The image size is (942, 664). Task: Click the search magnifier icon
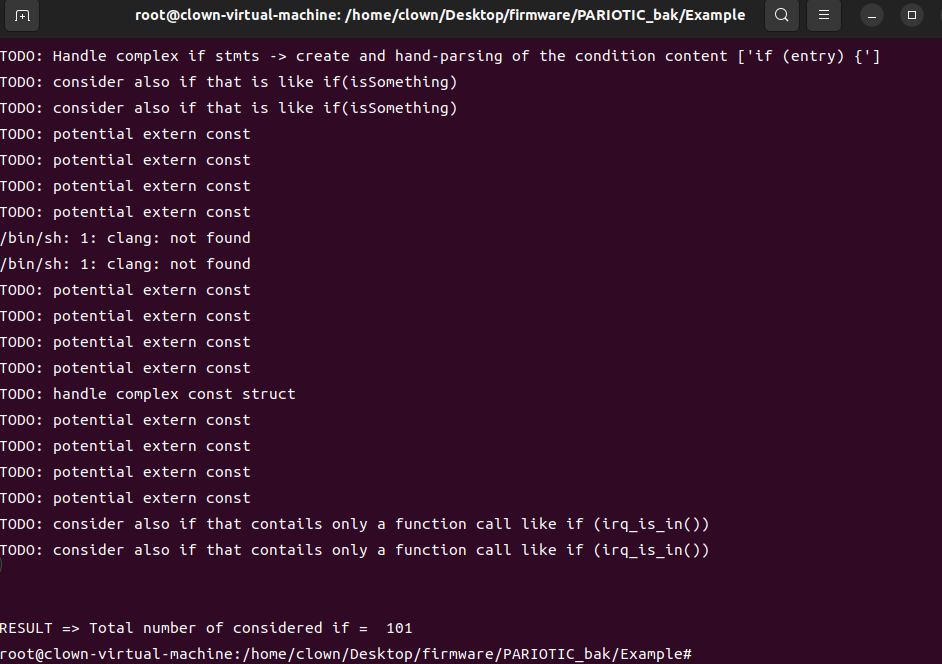coord(782,16)
